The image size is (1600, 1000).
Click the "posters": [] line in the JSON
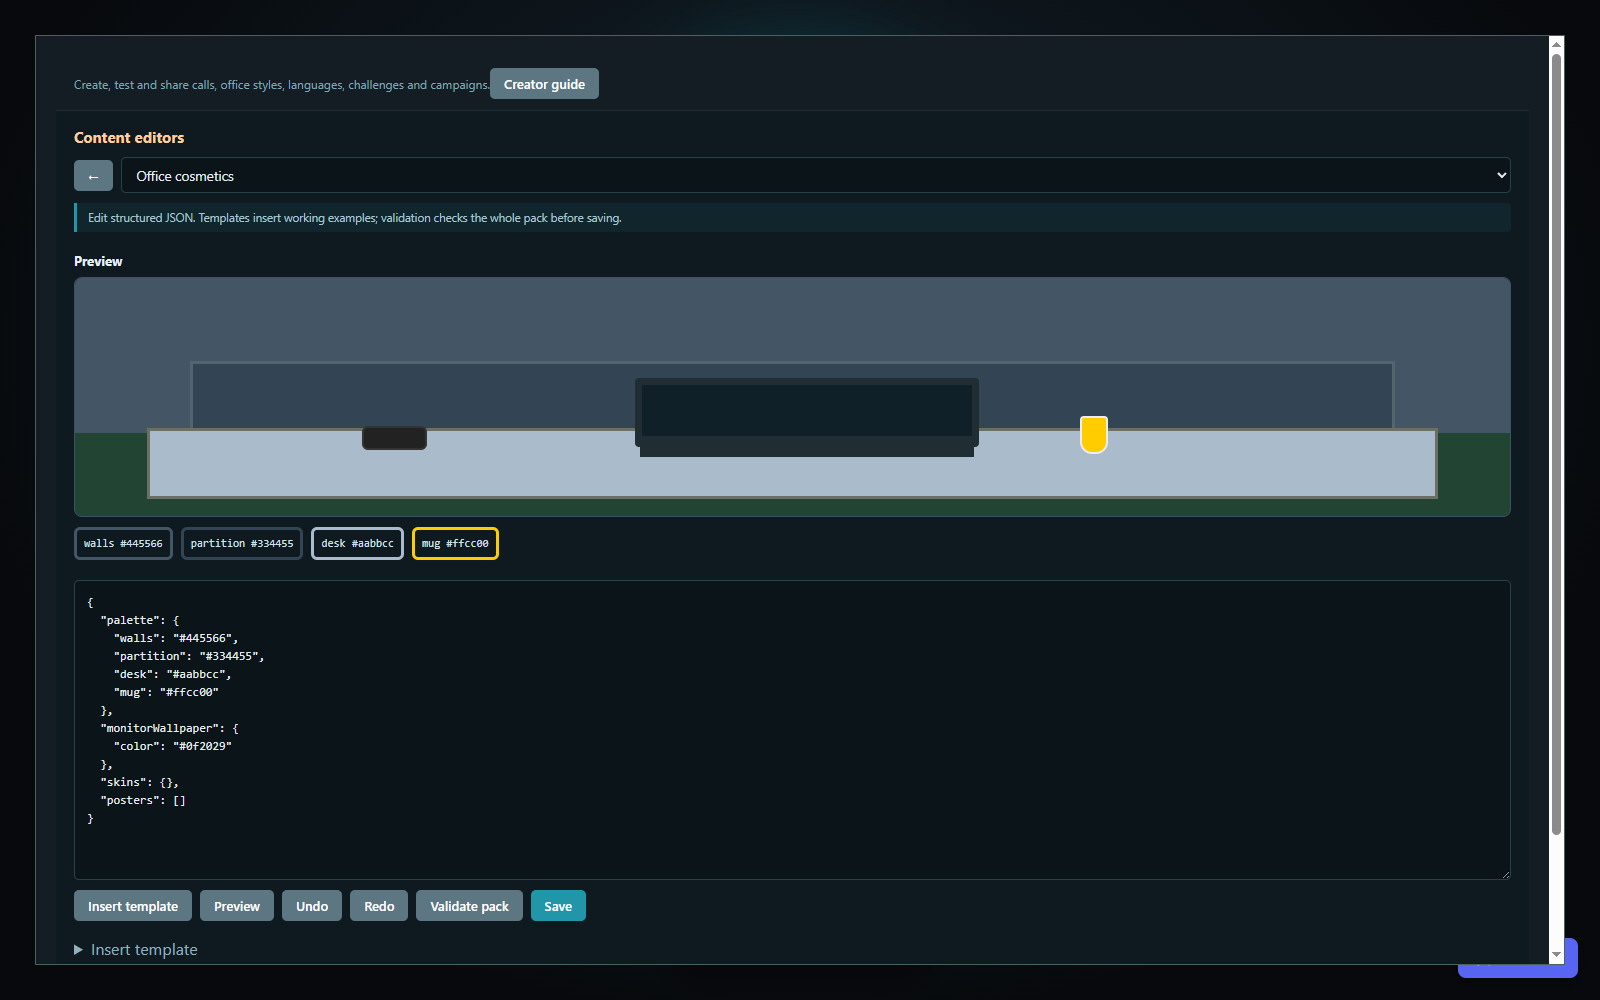[143, 800]
